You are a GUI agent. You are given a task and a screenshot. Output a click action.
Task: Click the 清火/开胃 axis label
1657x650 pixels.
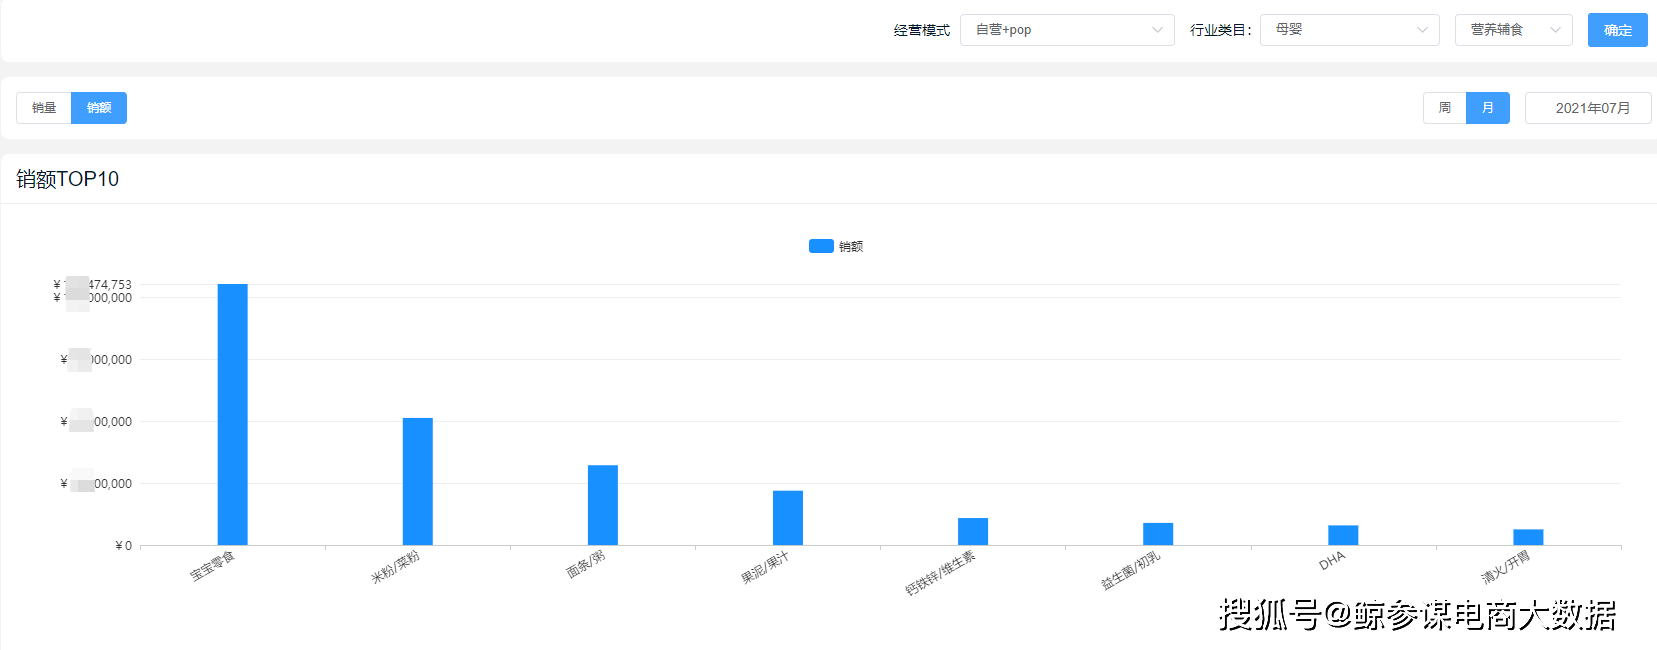[x=1506, y=567]
